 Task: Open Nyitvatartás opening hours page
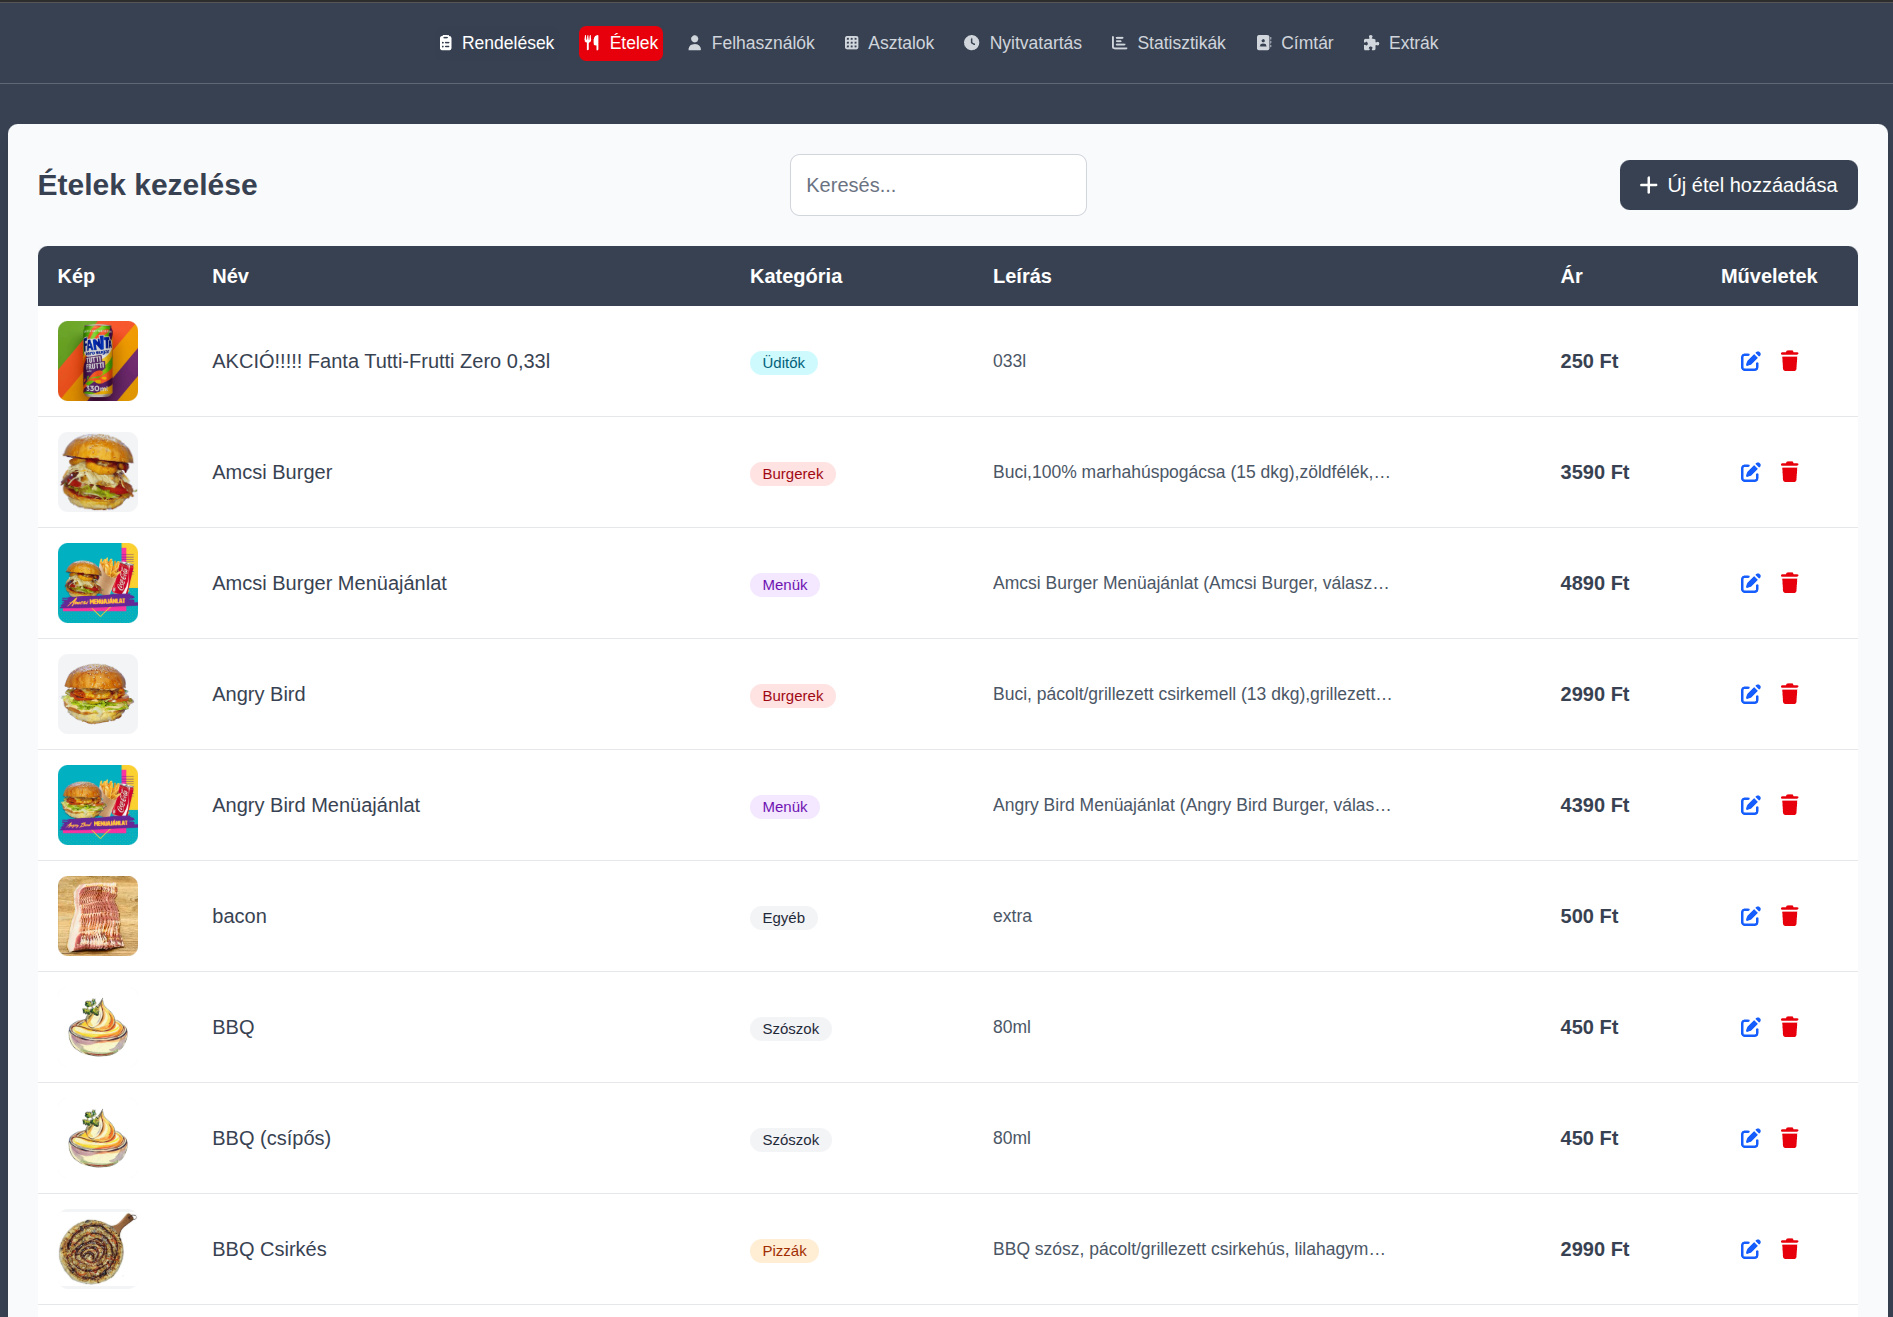1022,43
